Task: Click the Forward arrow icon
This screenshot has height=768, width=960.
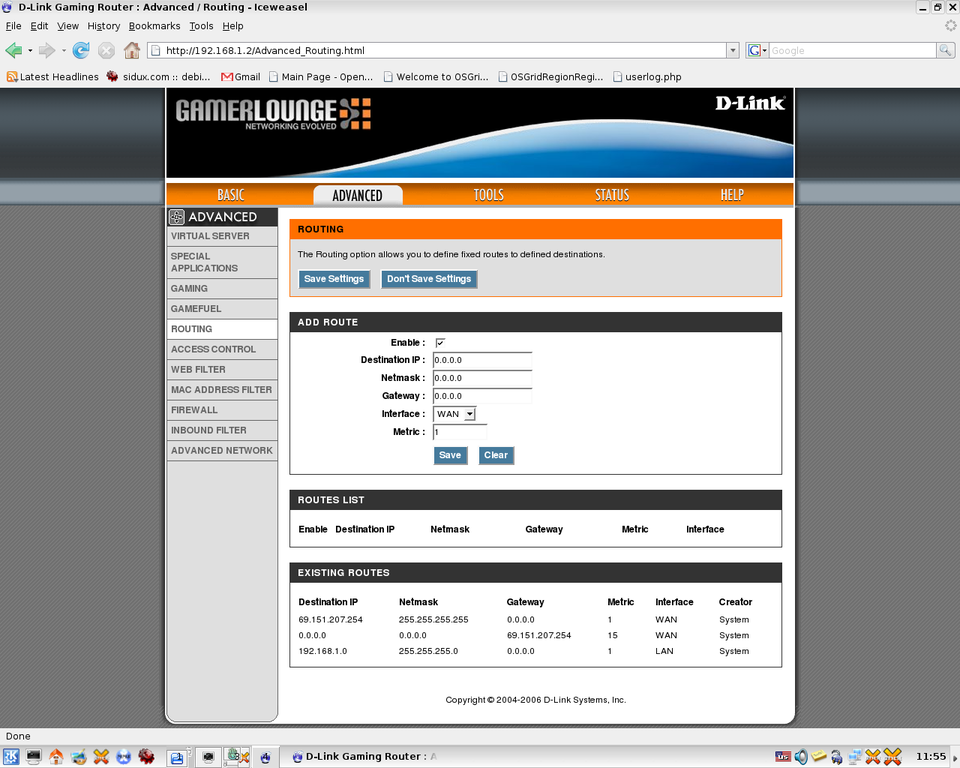Action: [x=46, y=50]
